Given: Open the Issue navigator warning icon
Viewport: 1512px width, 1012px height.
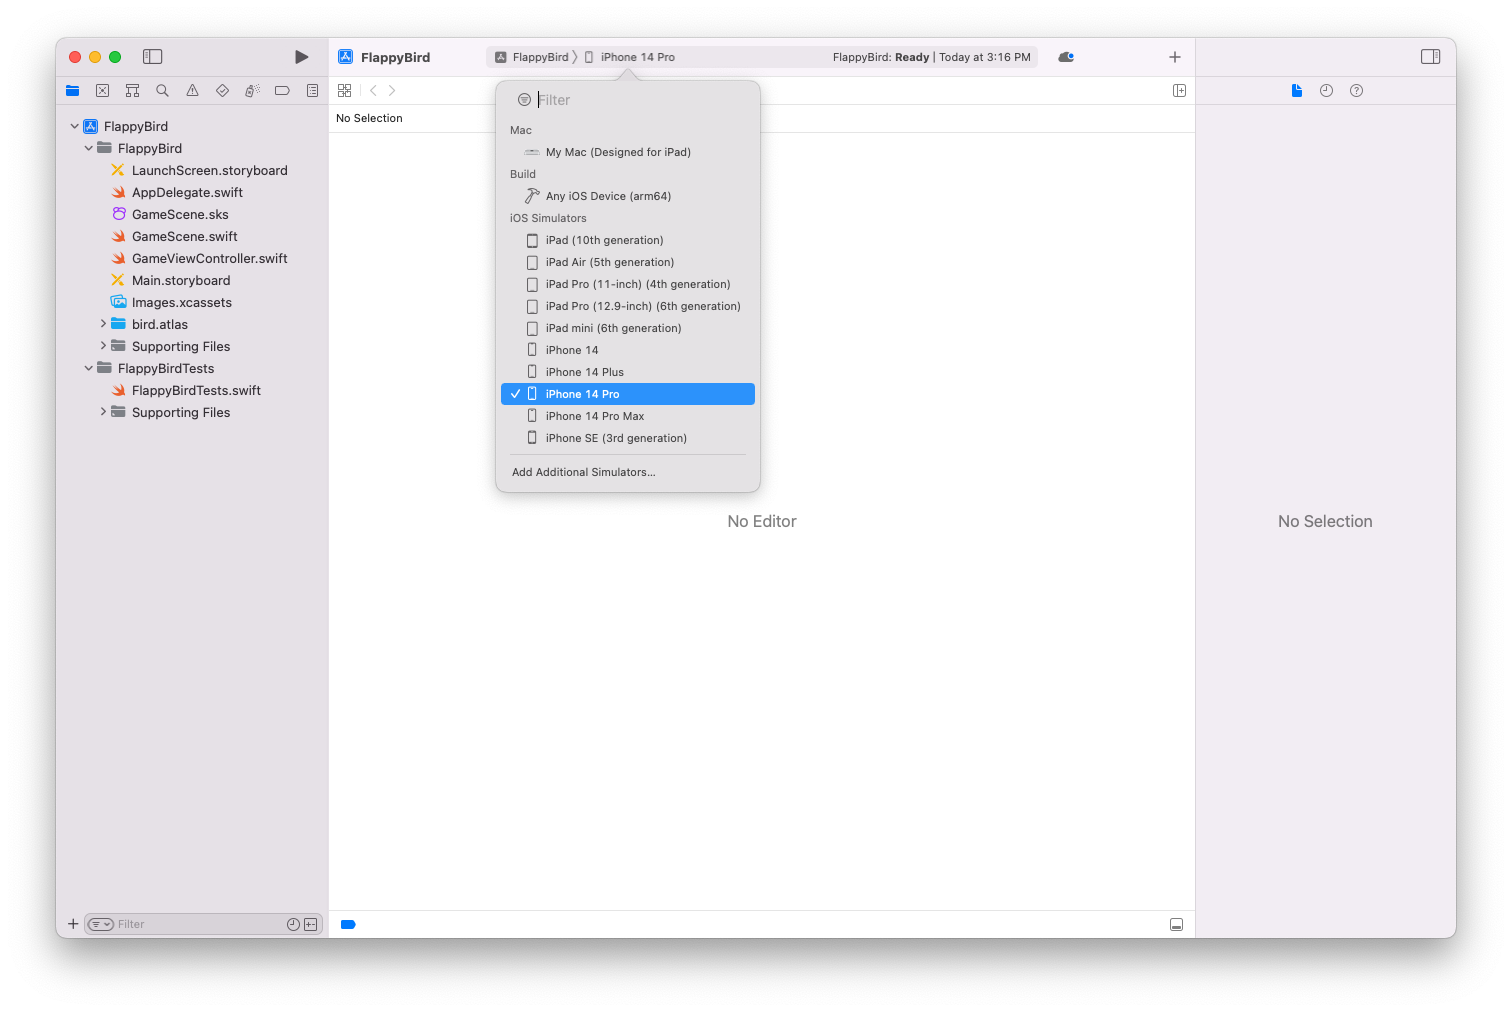Looking at the screenshot, I should click(192, 91).
